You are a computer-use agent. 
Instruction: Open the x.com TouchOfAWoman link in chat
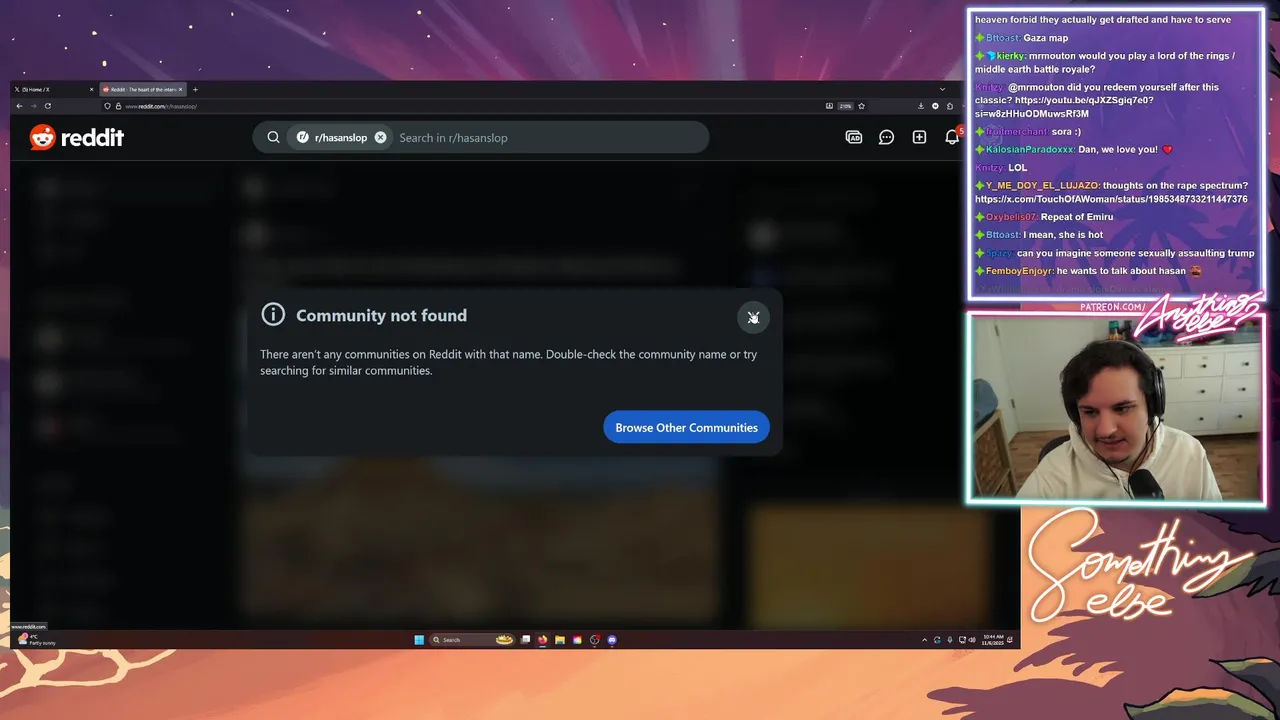pos(1111,199)
